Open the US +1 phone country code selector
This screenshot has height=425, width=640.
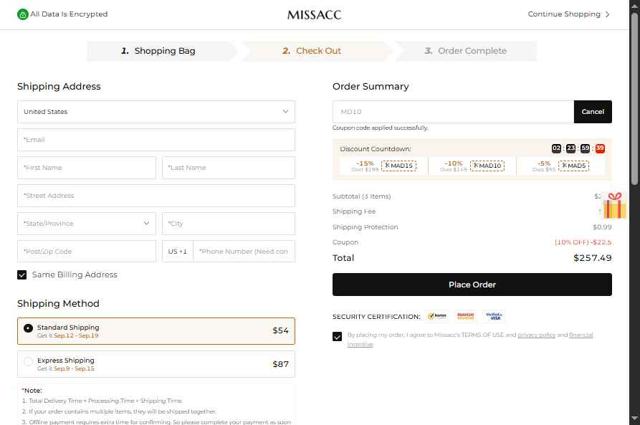[x=178, y=251]
